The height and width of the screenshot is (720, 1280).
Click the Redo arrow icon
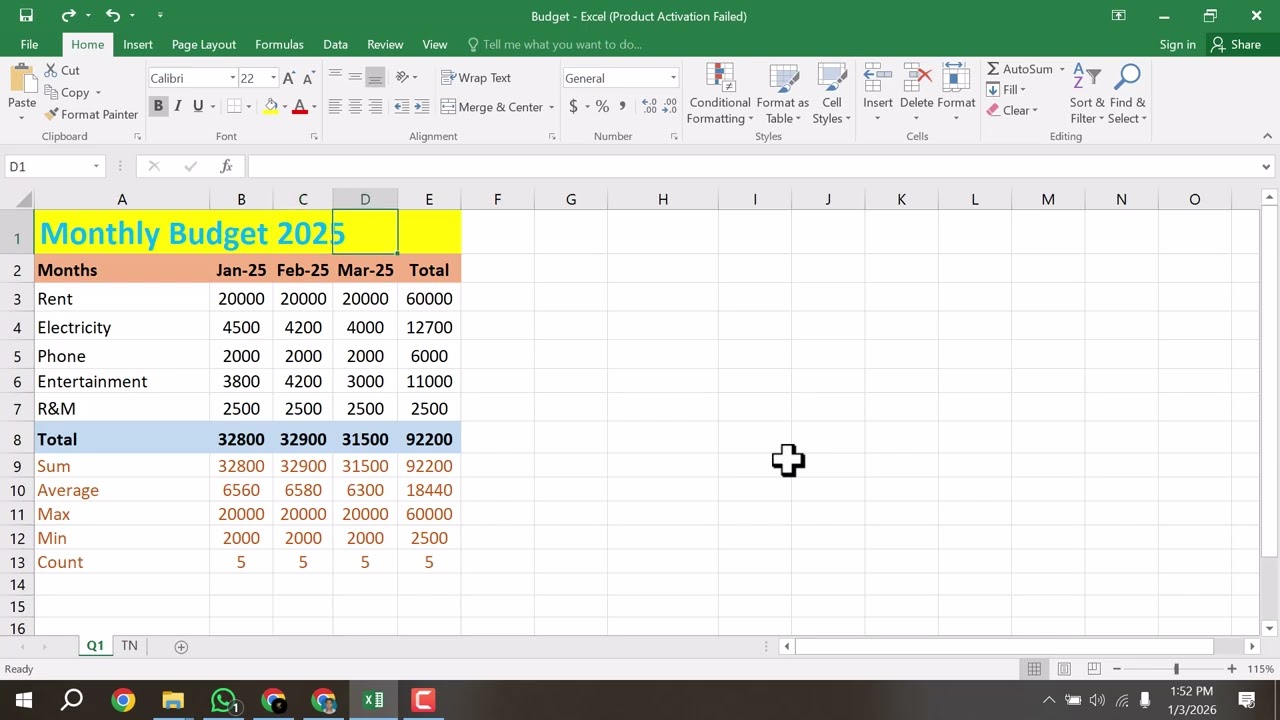pos(68,16)
